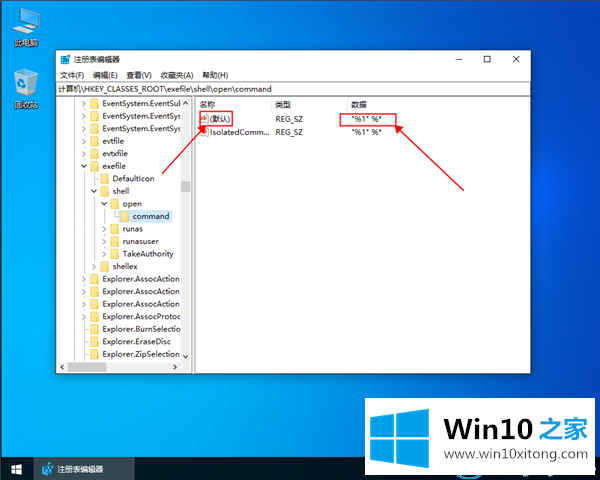
Task: Open the 文件(F) menu
Action: (x=72, y=75)
